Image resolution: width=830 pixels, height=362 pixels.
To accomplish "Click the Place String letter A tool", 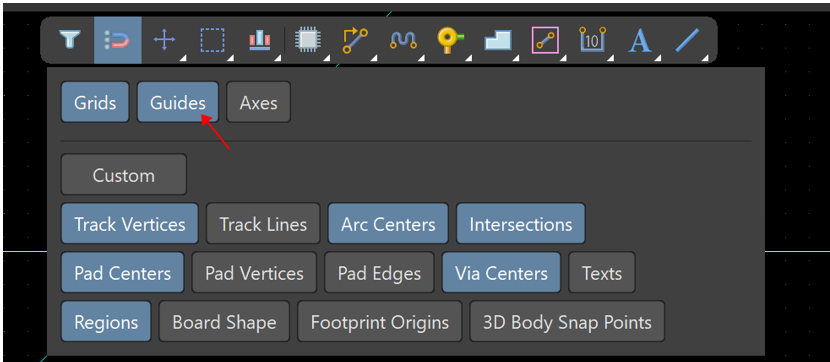I will click(x=639, y=40).
